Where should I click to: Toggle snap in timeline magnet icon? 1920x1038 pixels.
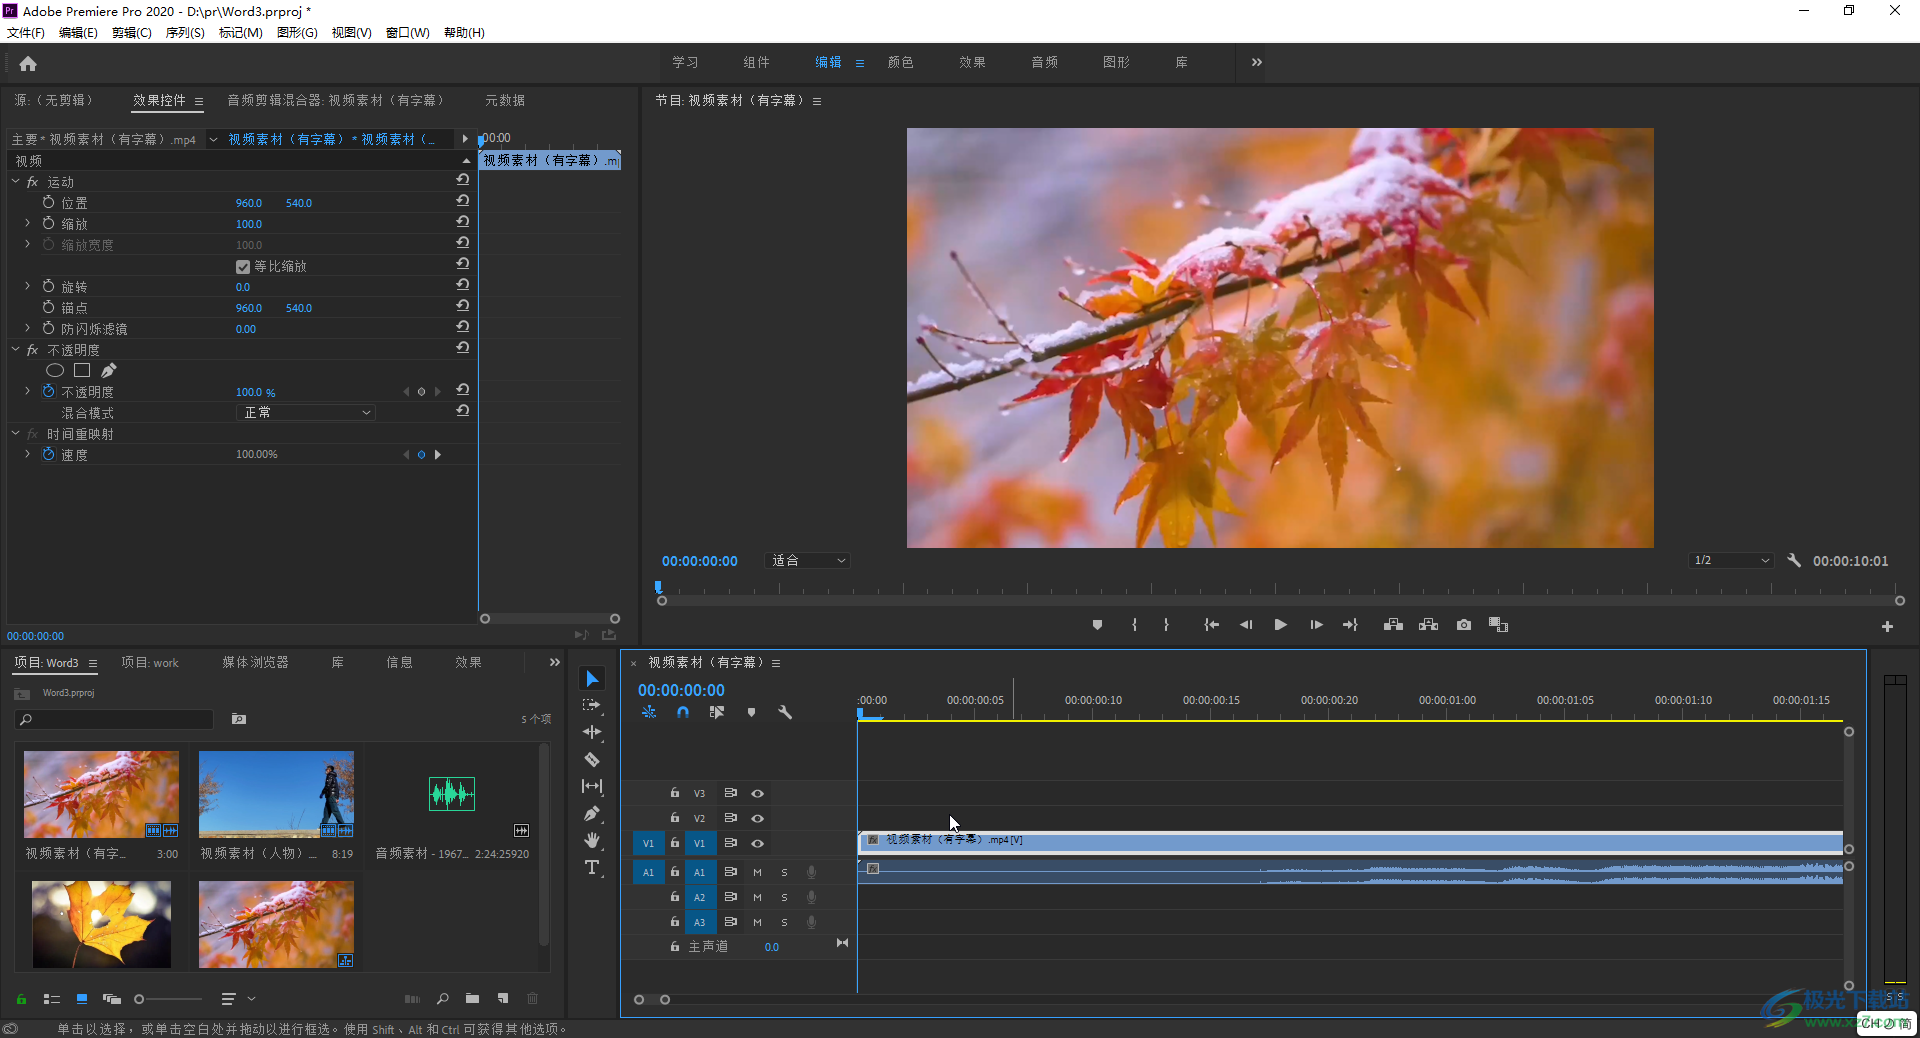click(683, 712)
